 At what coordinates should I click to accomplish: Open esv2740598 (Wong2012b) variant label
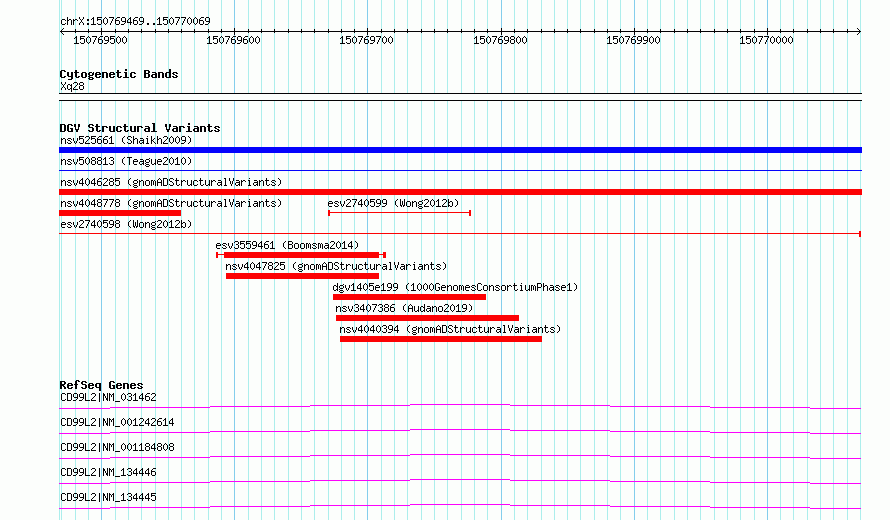(126, 224)
